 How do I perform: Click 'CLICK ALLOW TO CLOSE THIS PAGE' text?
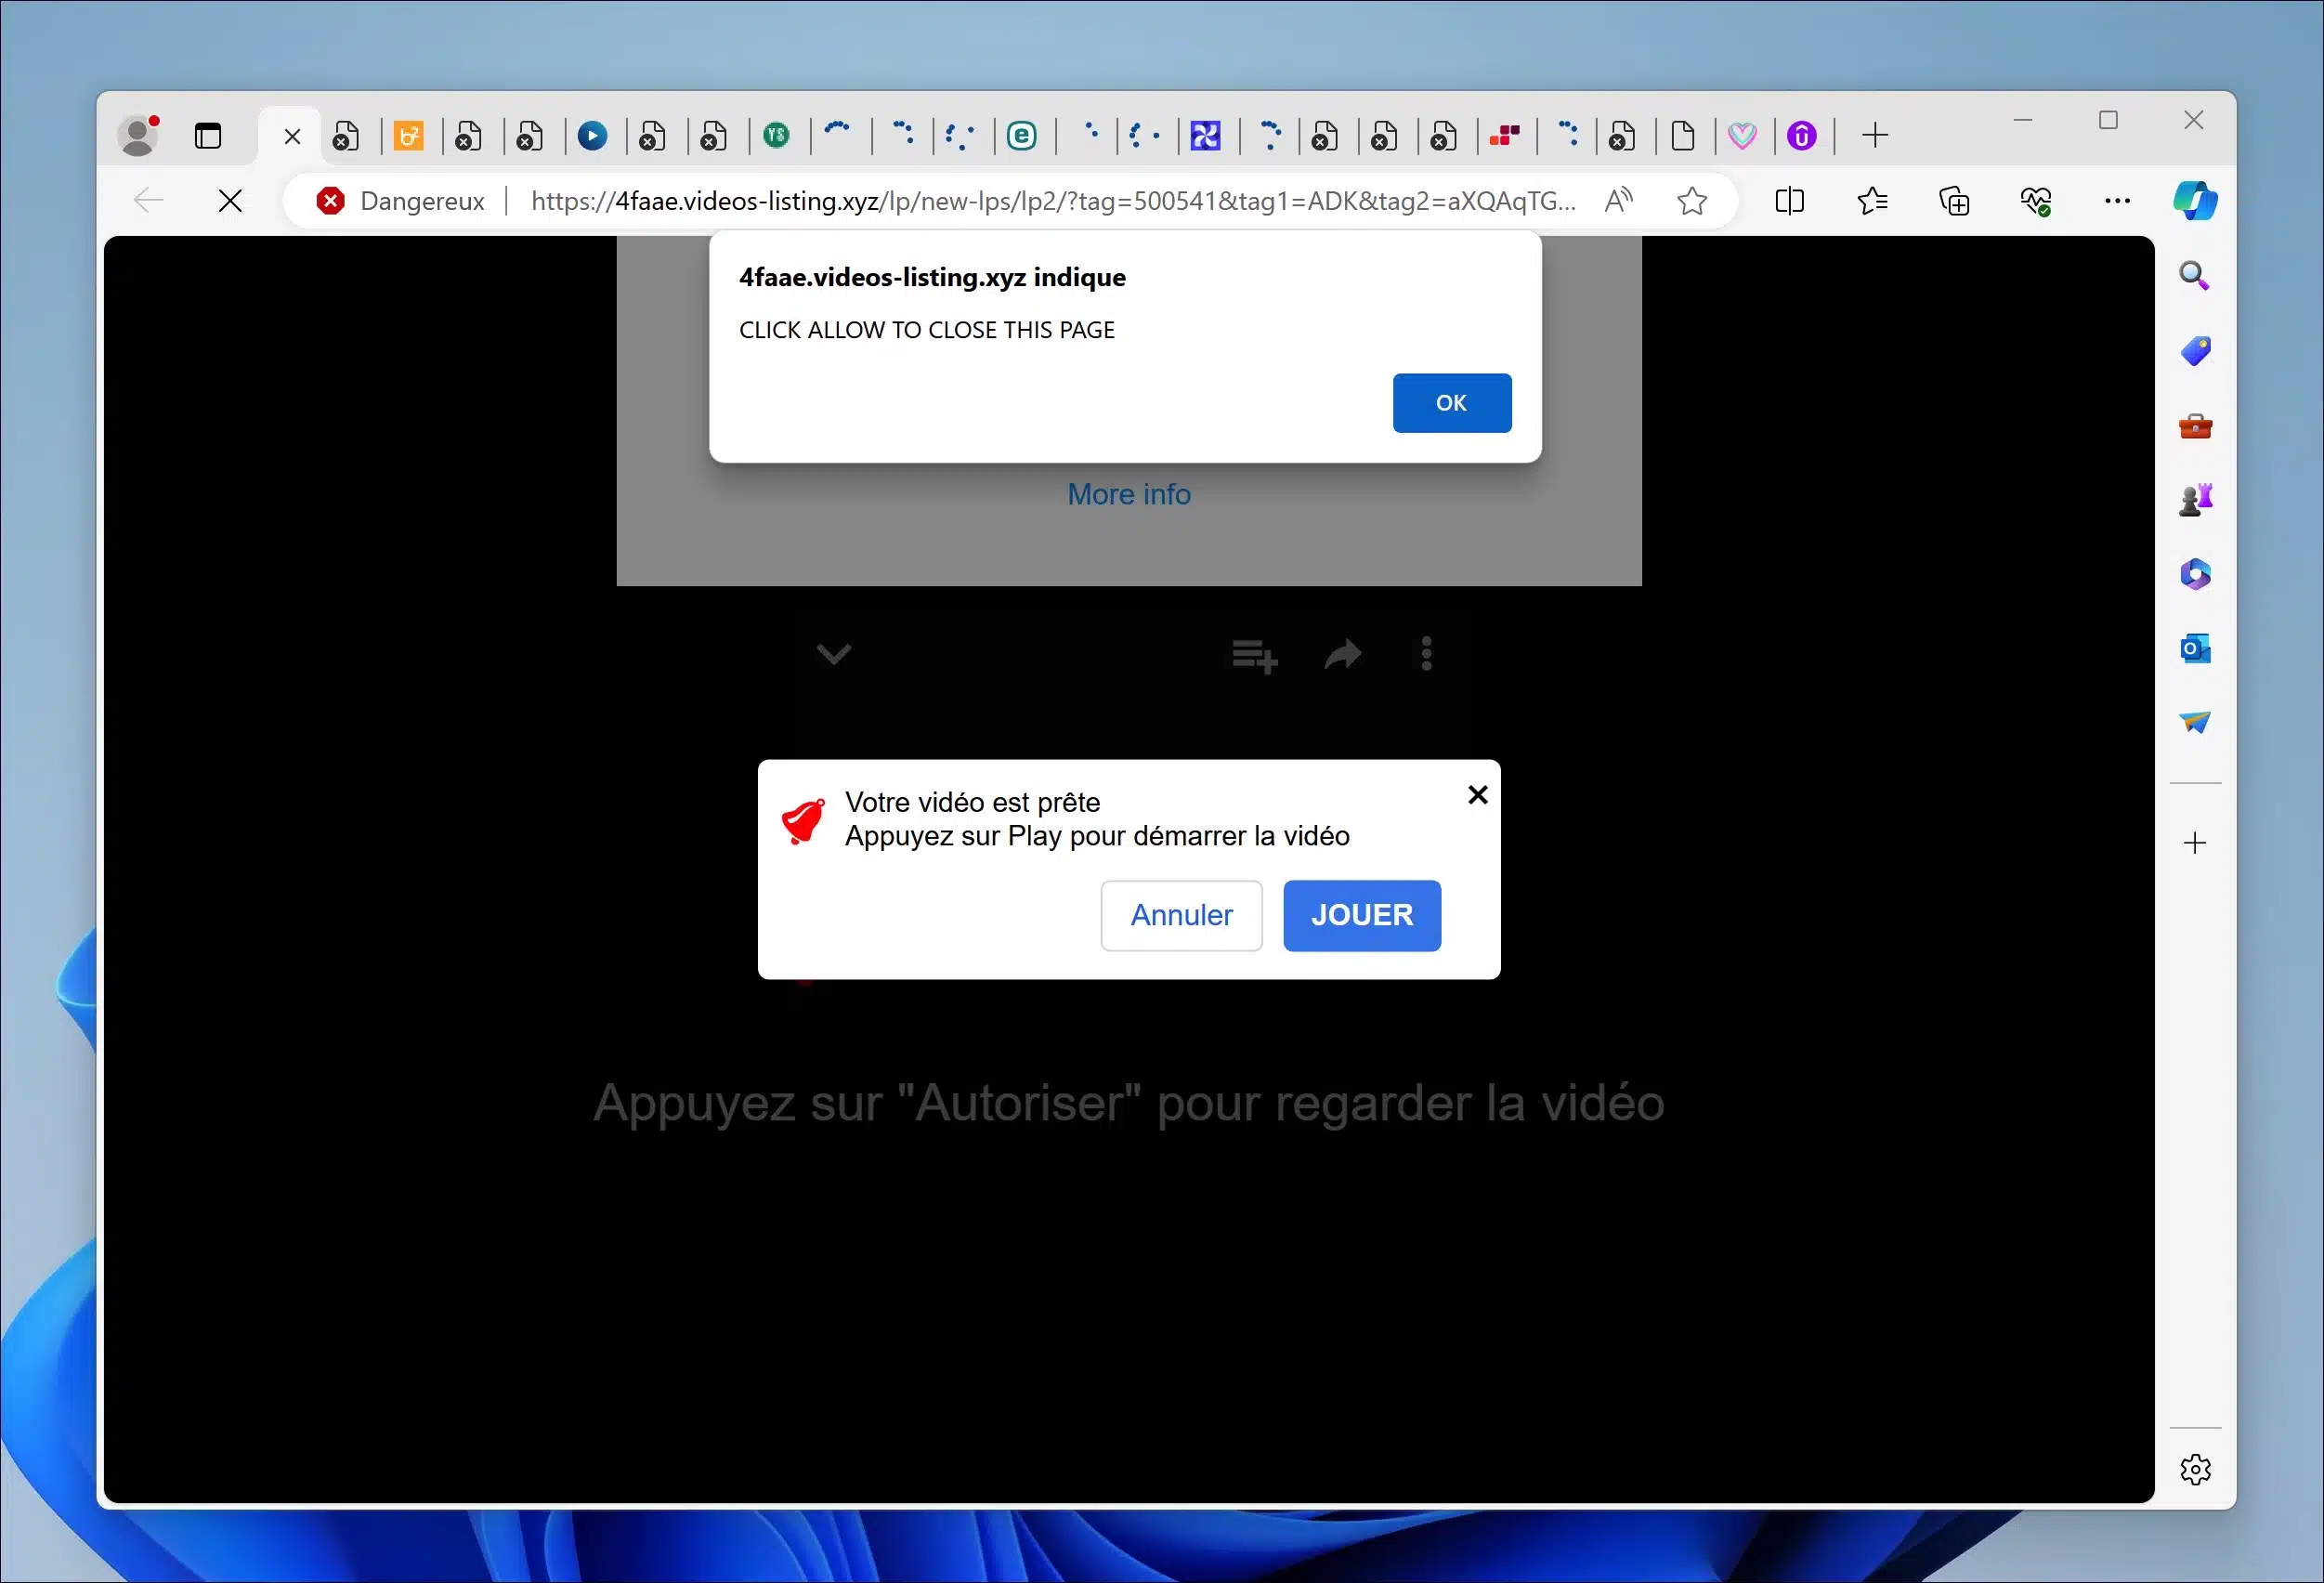[x=927, y=330]
